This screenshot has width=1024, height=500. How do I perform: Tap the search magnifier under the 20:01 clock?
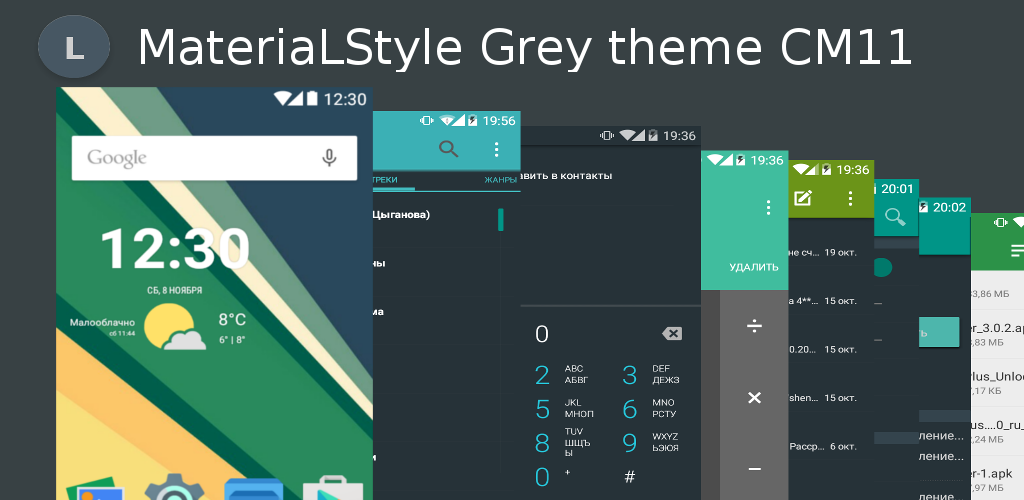point(895,216)
